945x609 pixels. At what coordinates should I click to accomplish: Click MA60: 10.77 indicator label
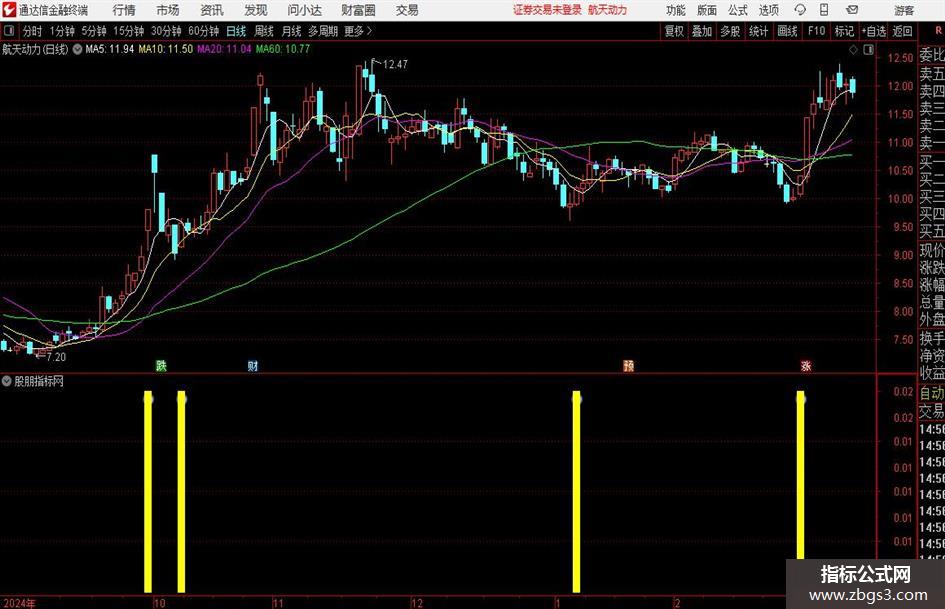point(283,49)
